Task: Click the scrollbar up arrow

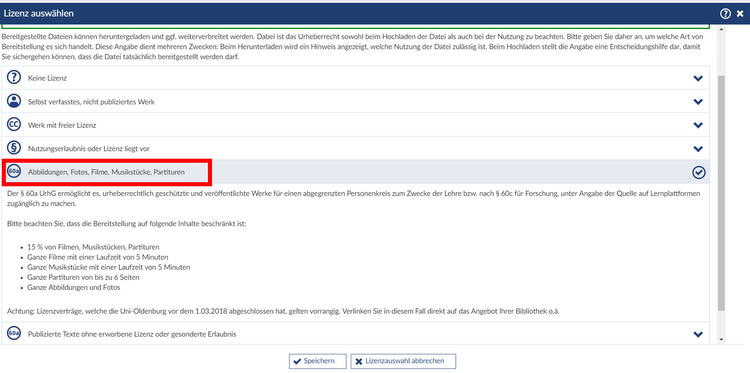Action: [x=722, y=30]
